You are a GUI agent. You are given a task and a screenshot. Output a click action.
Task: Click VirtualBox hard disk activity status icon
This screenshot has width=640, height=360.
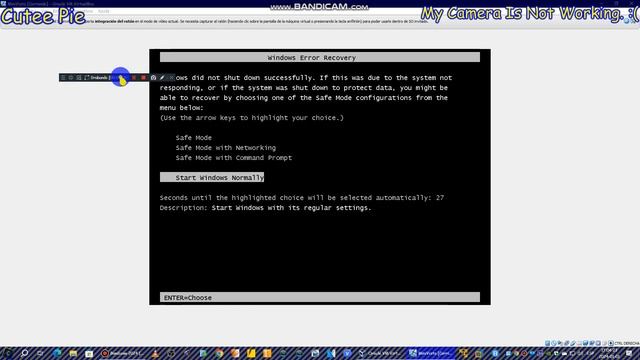[547, 343]
